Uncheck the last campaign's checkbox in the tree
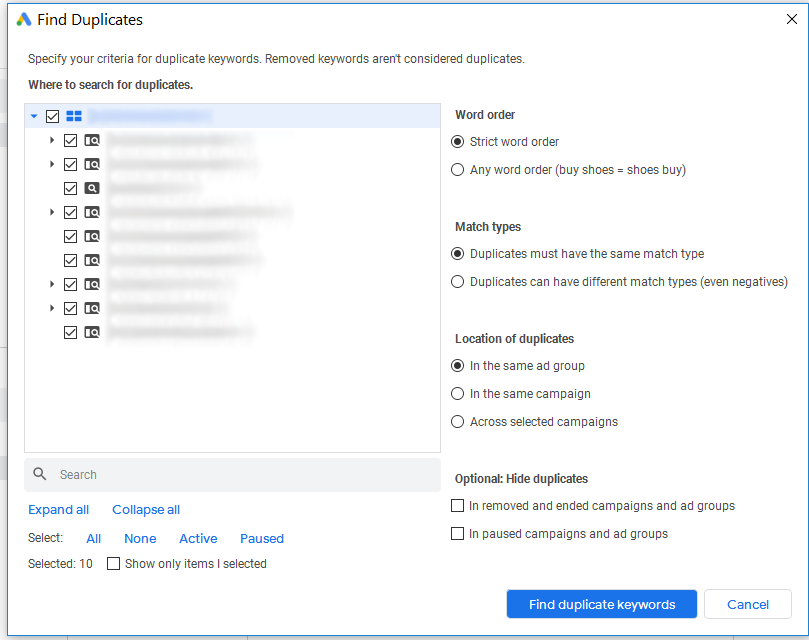 click(70, 332)
